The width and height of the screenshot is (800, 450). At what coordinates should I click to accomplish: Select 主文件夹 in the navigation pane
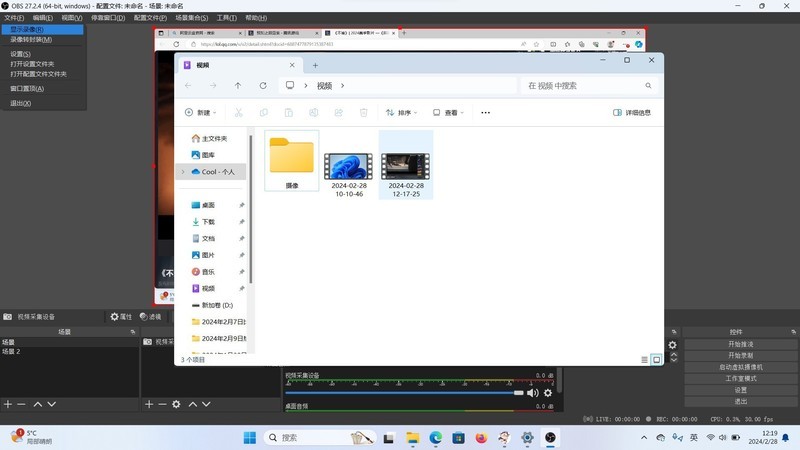tap(209, 139)
